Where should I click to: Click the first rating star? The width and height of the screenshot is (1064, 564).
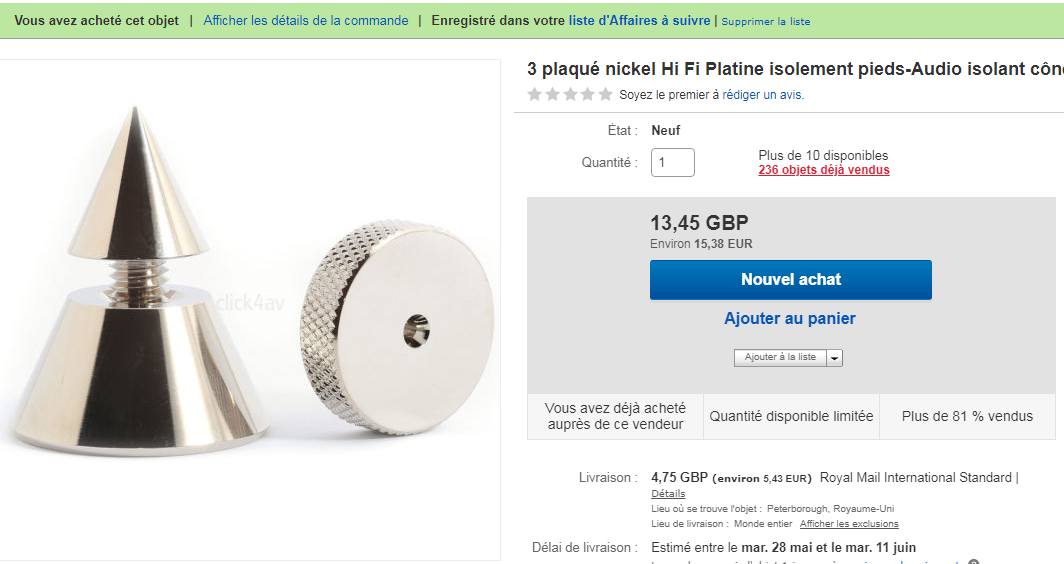pos(534,95)
